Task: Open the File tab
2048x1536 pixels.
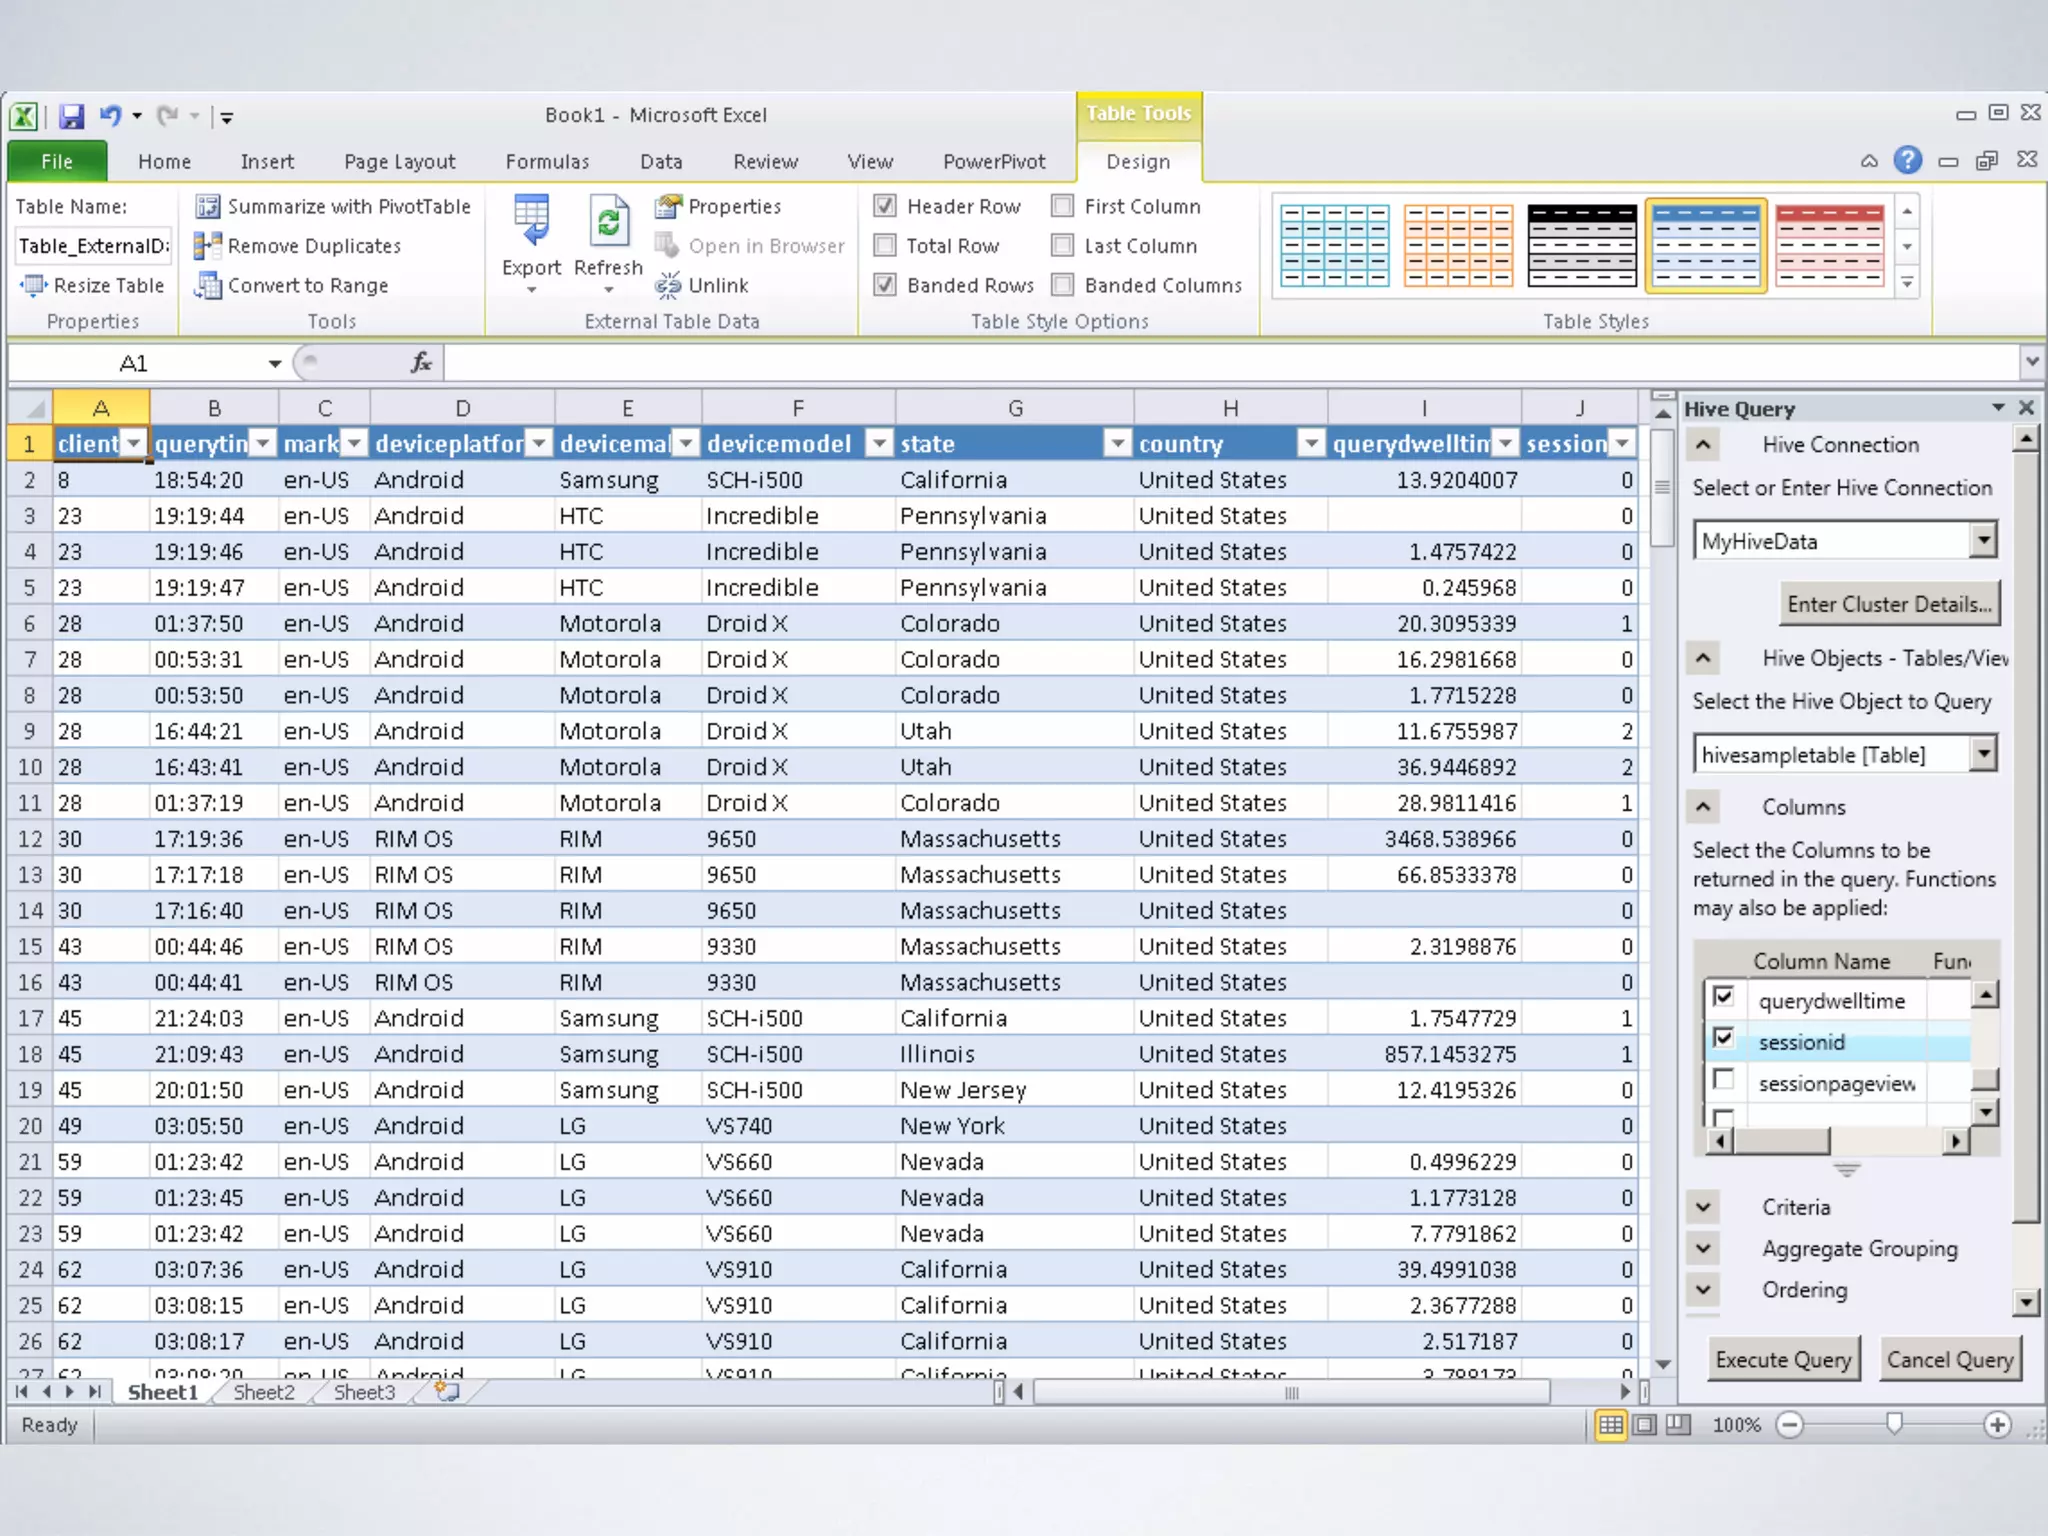Action: 57,161
